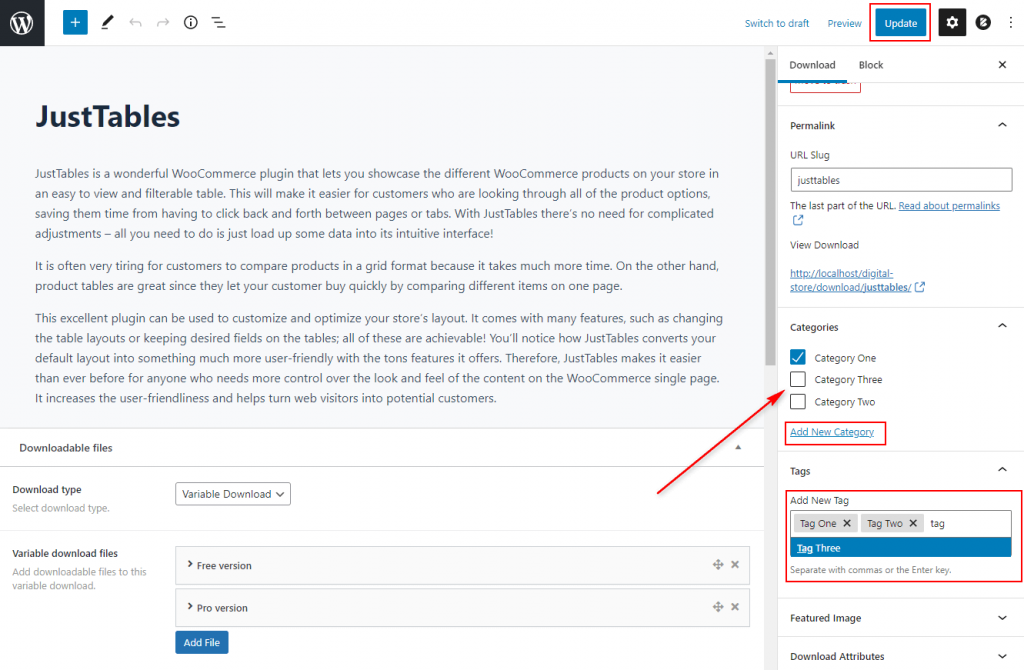
Task: Remove the Tag Two tag
Action: (x=914, y=523)
